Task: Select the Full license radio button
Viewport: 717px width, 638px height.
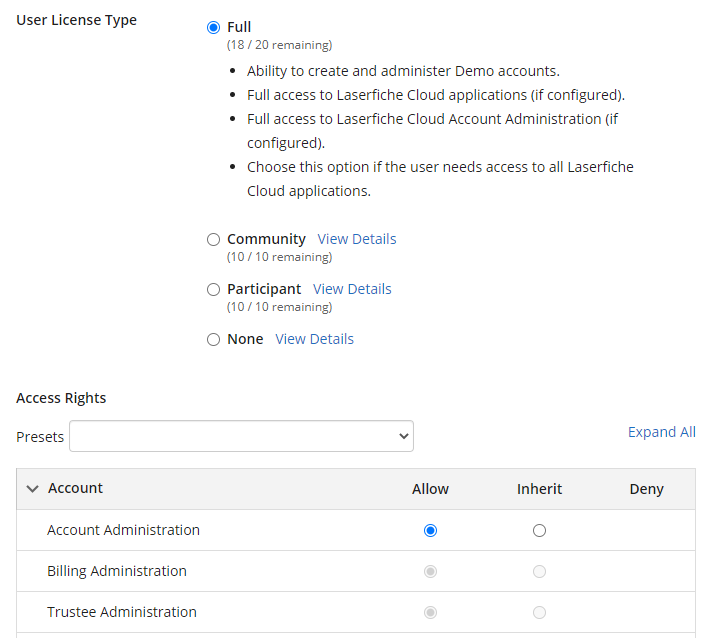Action: click(x=213, y=27)
